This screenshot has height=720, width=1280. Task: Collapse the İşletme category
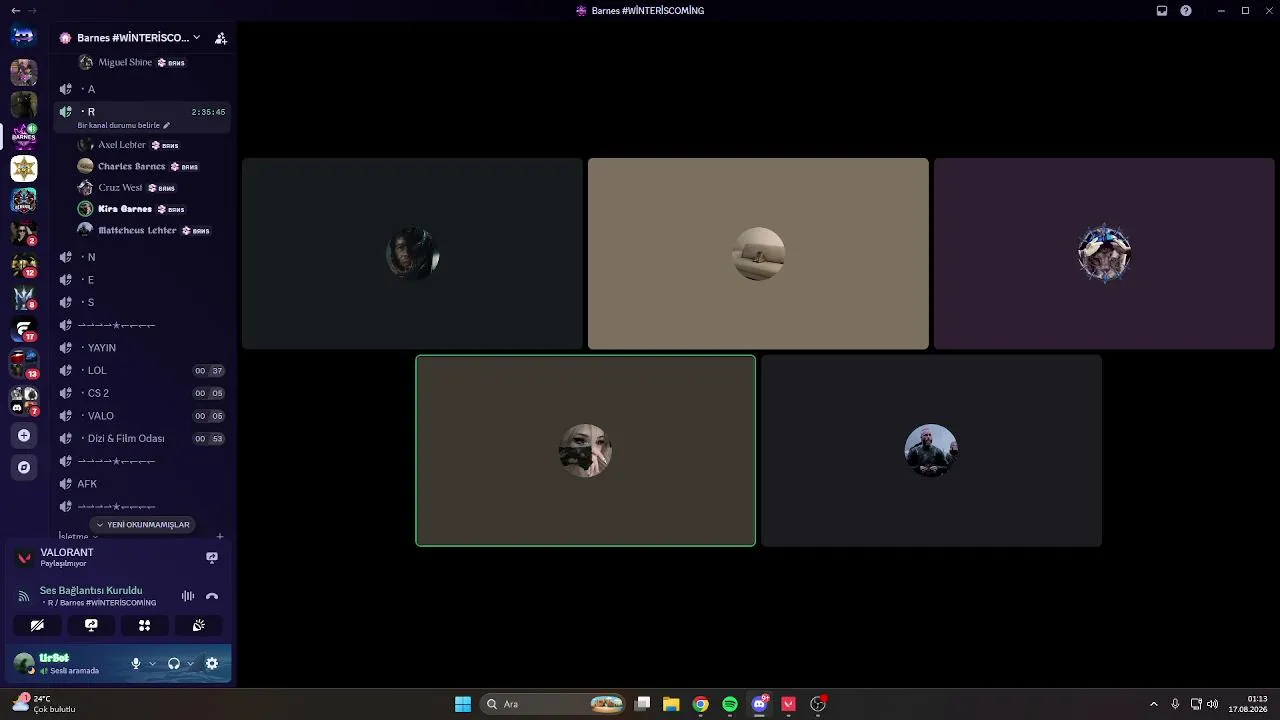[x=78, y=537]
